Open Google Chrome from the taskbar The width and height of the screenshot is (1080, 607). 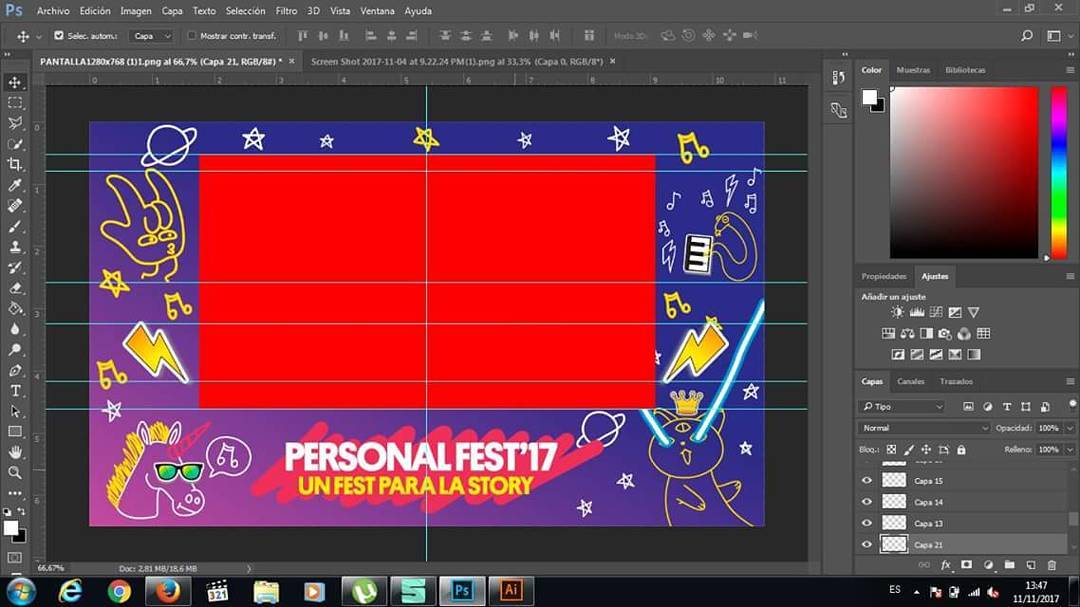coord(119,592)
